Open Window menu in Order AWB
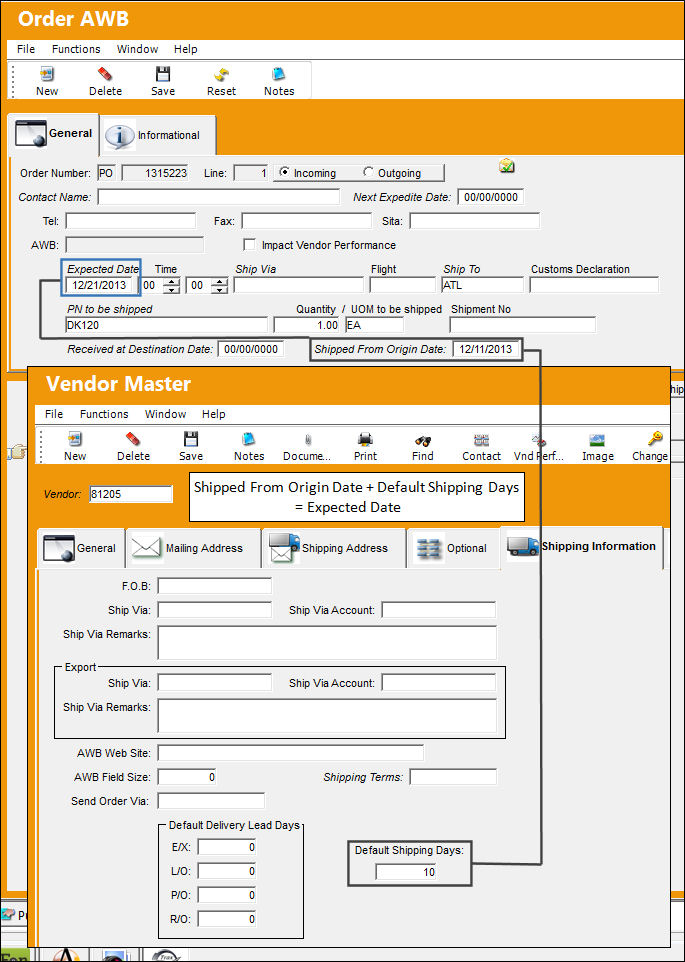 pos(137,49)
